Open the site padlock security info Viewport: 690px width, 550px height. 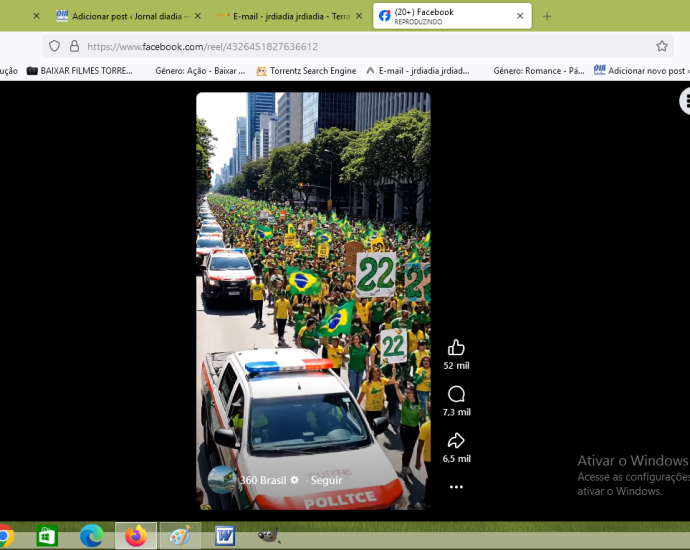75,46
